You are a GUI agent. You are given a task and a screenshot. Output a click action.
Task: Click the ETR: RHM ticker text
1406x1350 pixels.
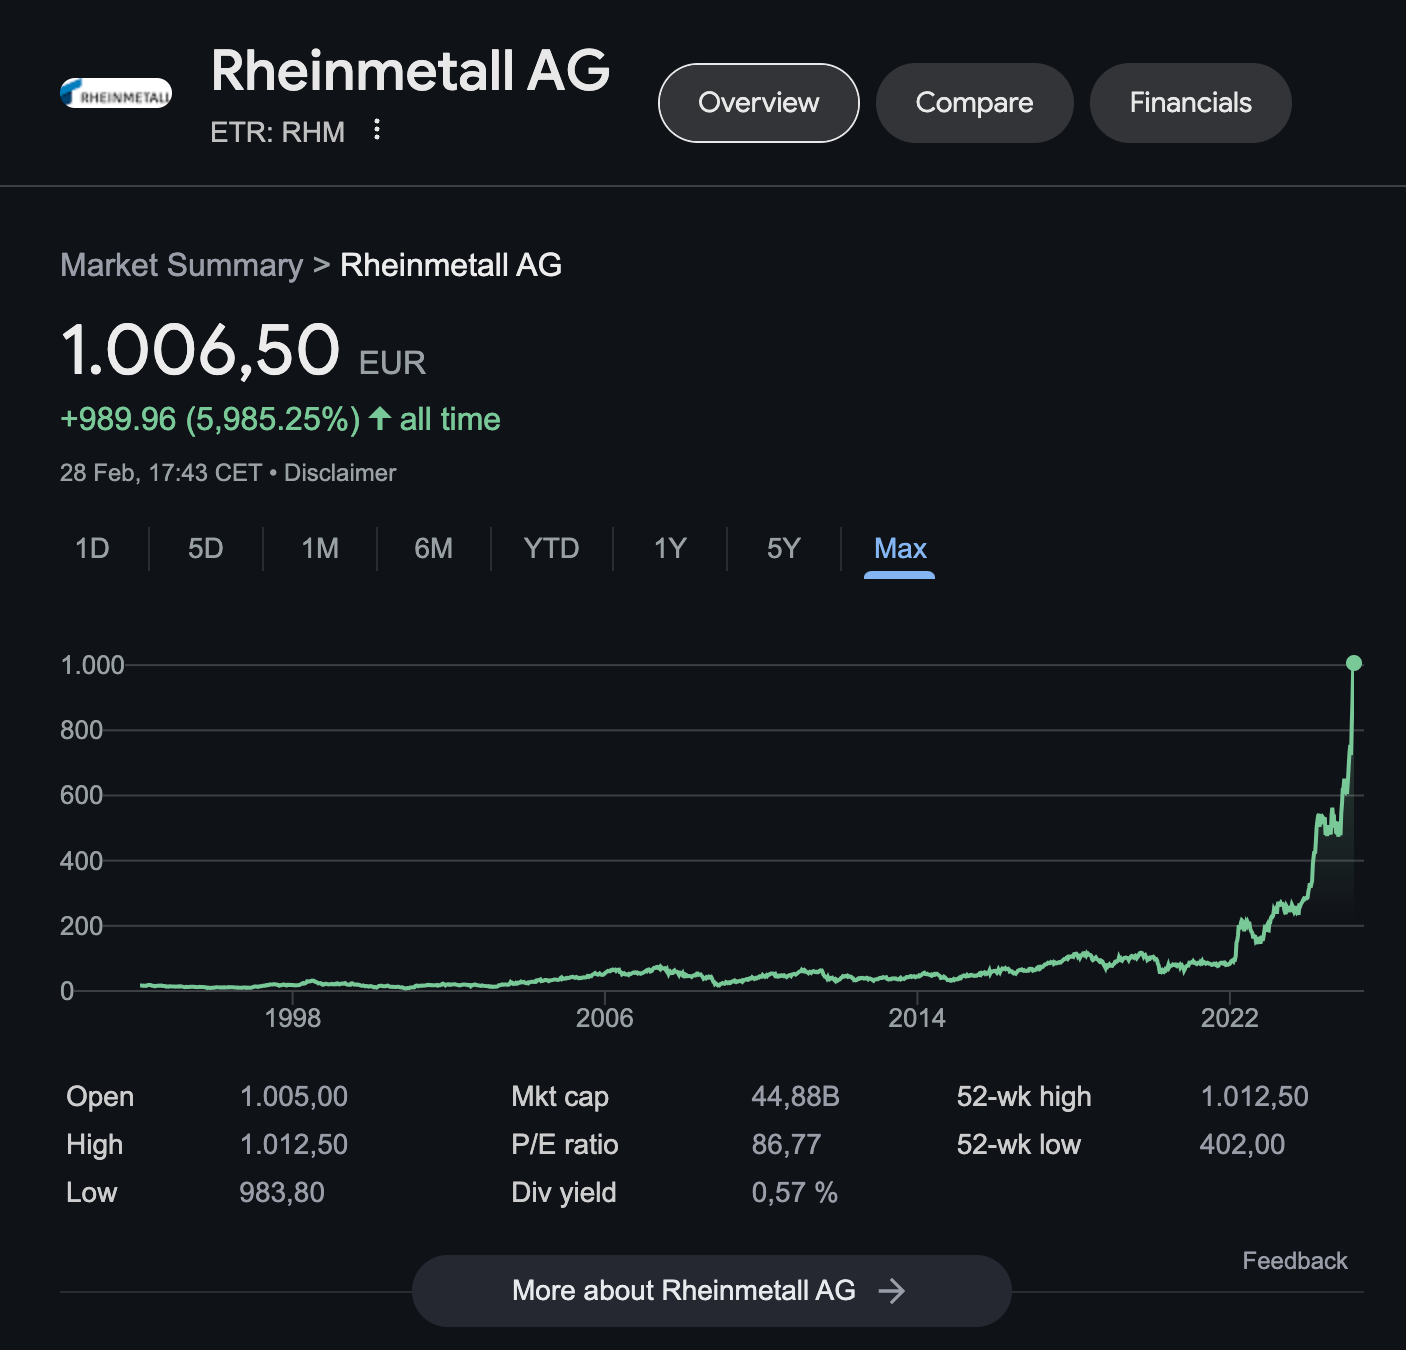pos(277,132)
